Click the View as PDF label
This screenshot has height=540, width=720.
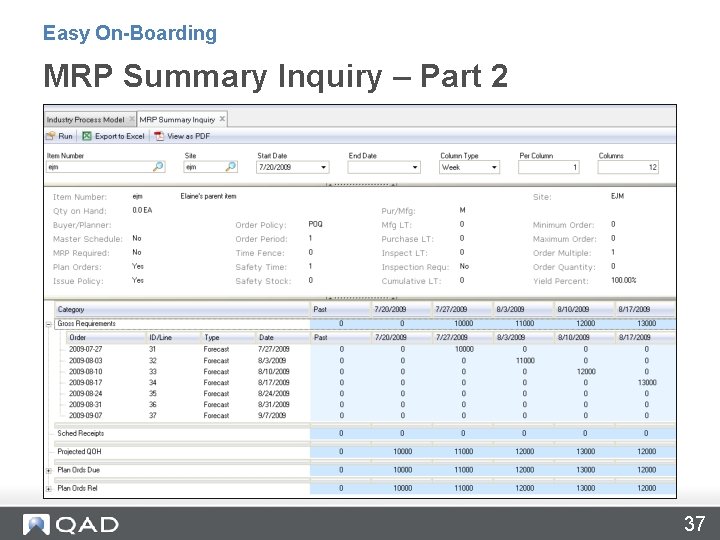tap(188, 136)
